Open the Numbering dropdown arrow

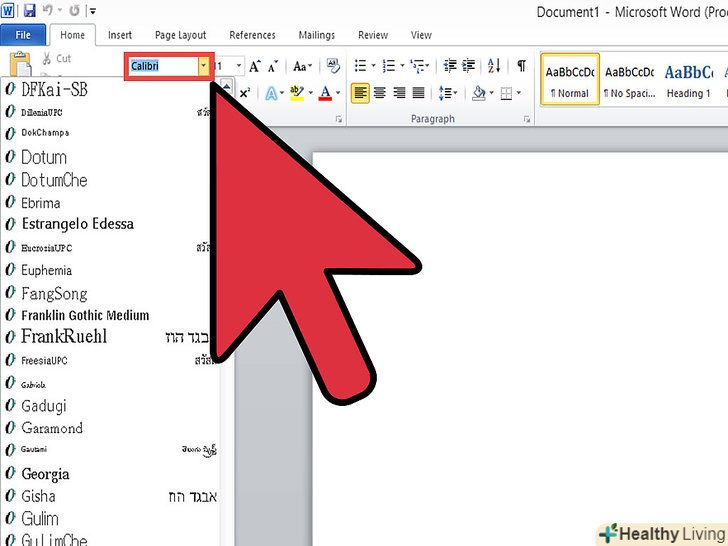(x=402, y=65)
